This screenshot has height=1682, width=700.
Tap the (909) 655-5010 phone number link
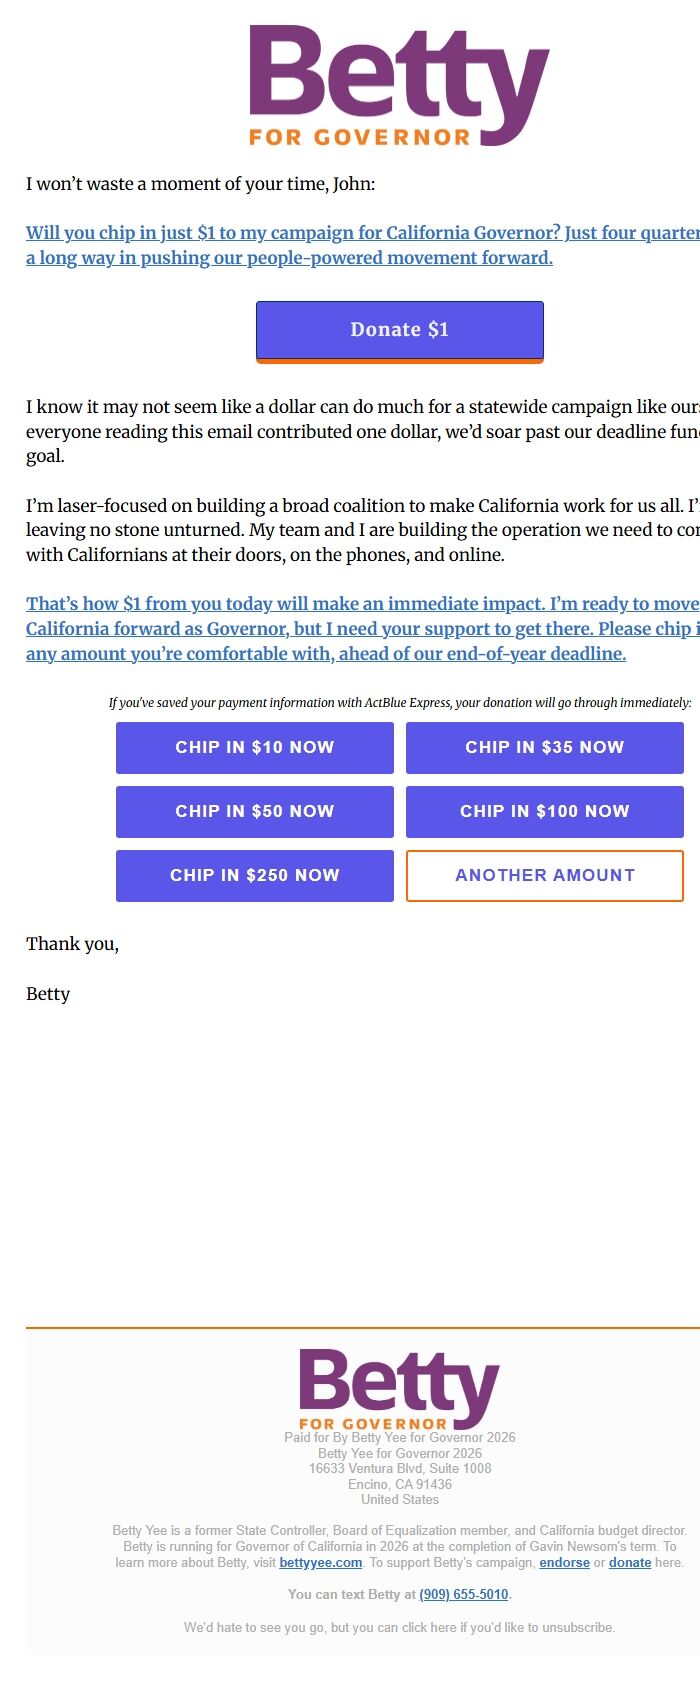(x=462, y=1594)
